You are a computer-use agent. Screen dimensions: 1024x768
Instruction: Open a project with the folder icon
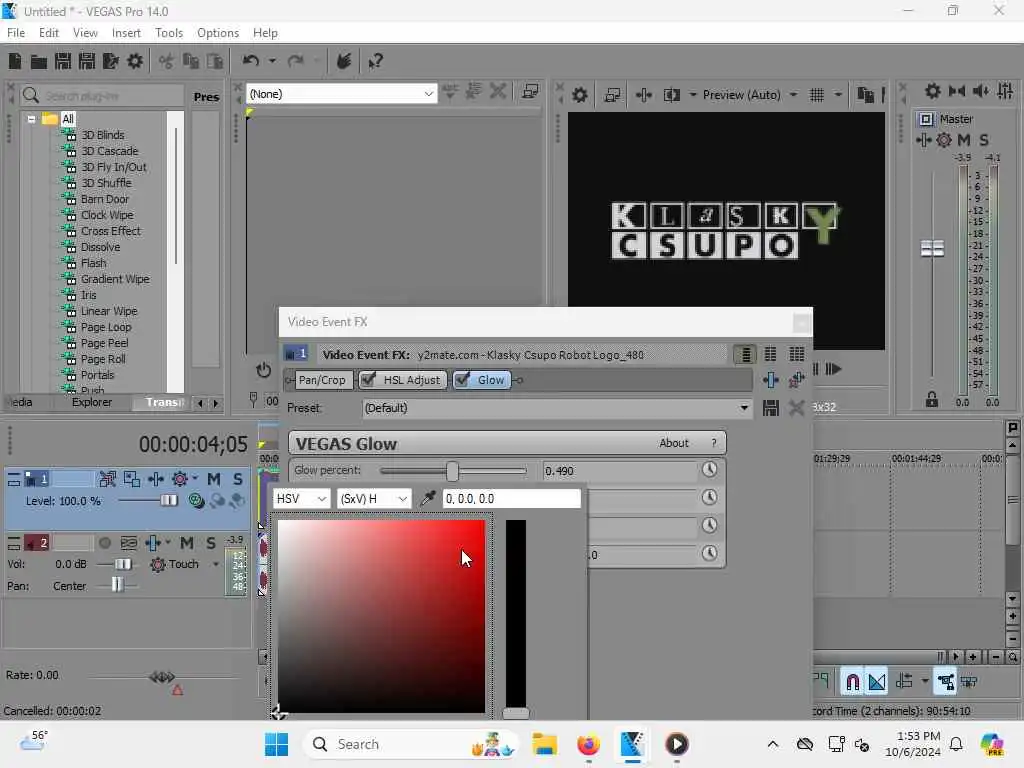pos(39,61)
